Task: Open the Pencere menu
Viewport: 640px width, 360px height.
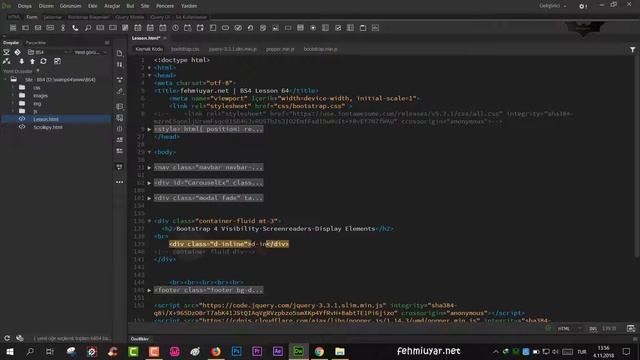Action: [165, 6]
